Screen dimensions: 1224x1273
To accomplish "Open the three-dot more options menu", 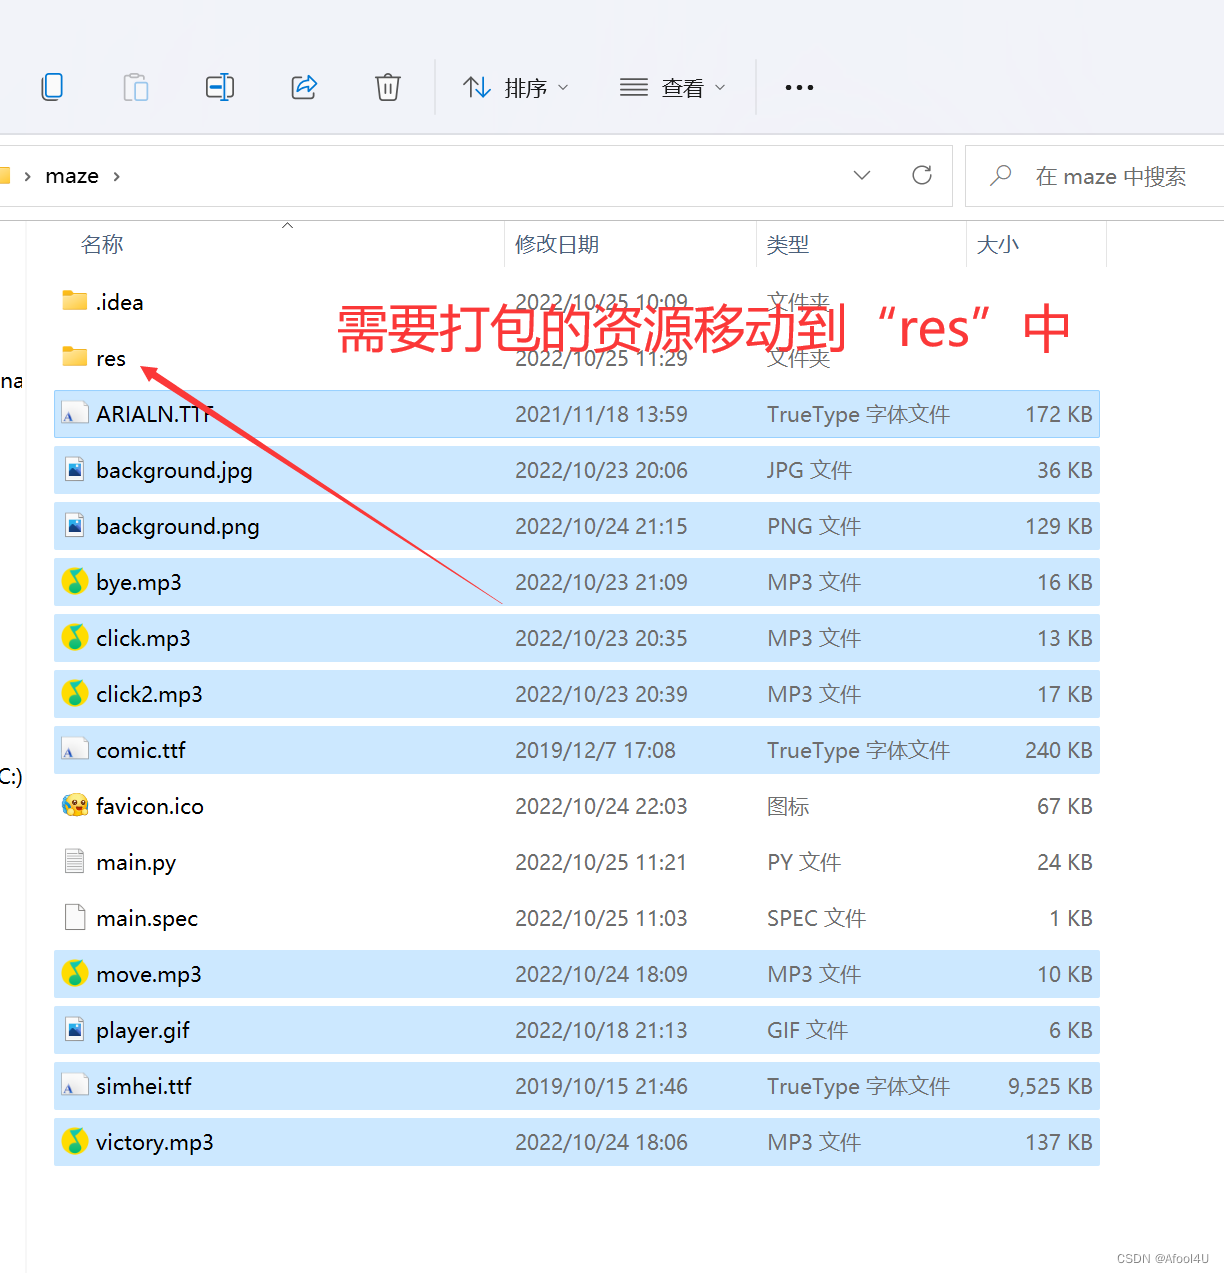I will click(799, 87).
